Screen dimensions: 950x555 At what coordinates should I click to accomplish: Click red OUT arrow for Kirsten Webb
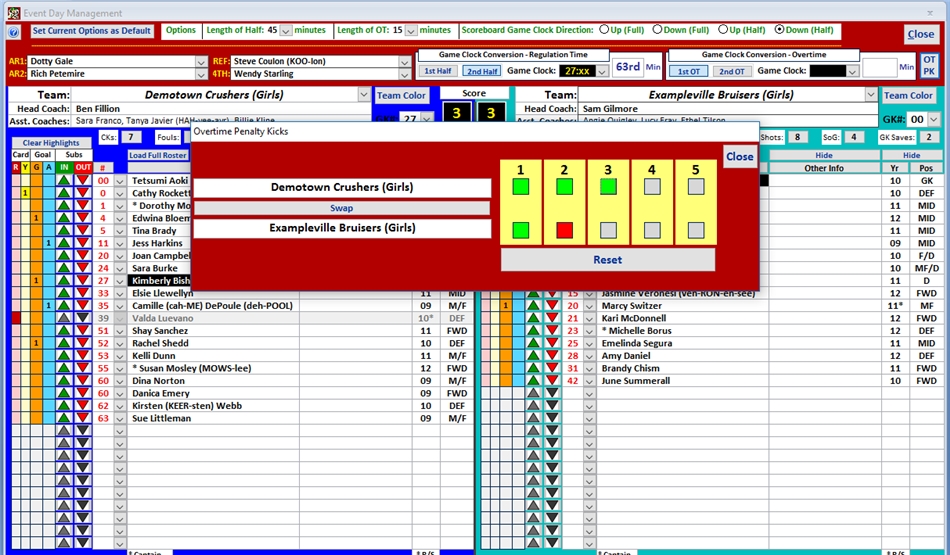coord(83,405)
